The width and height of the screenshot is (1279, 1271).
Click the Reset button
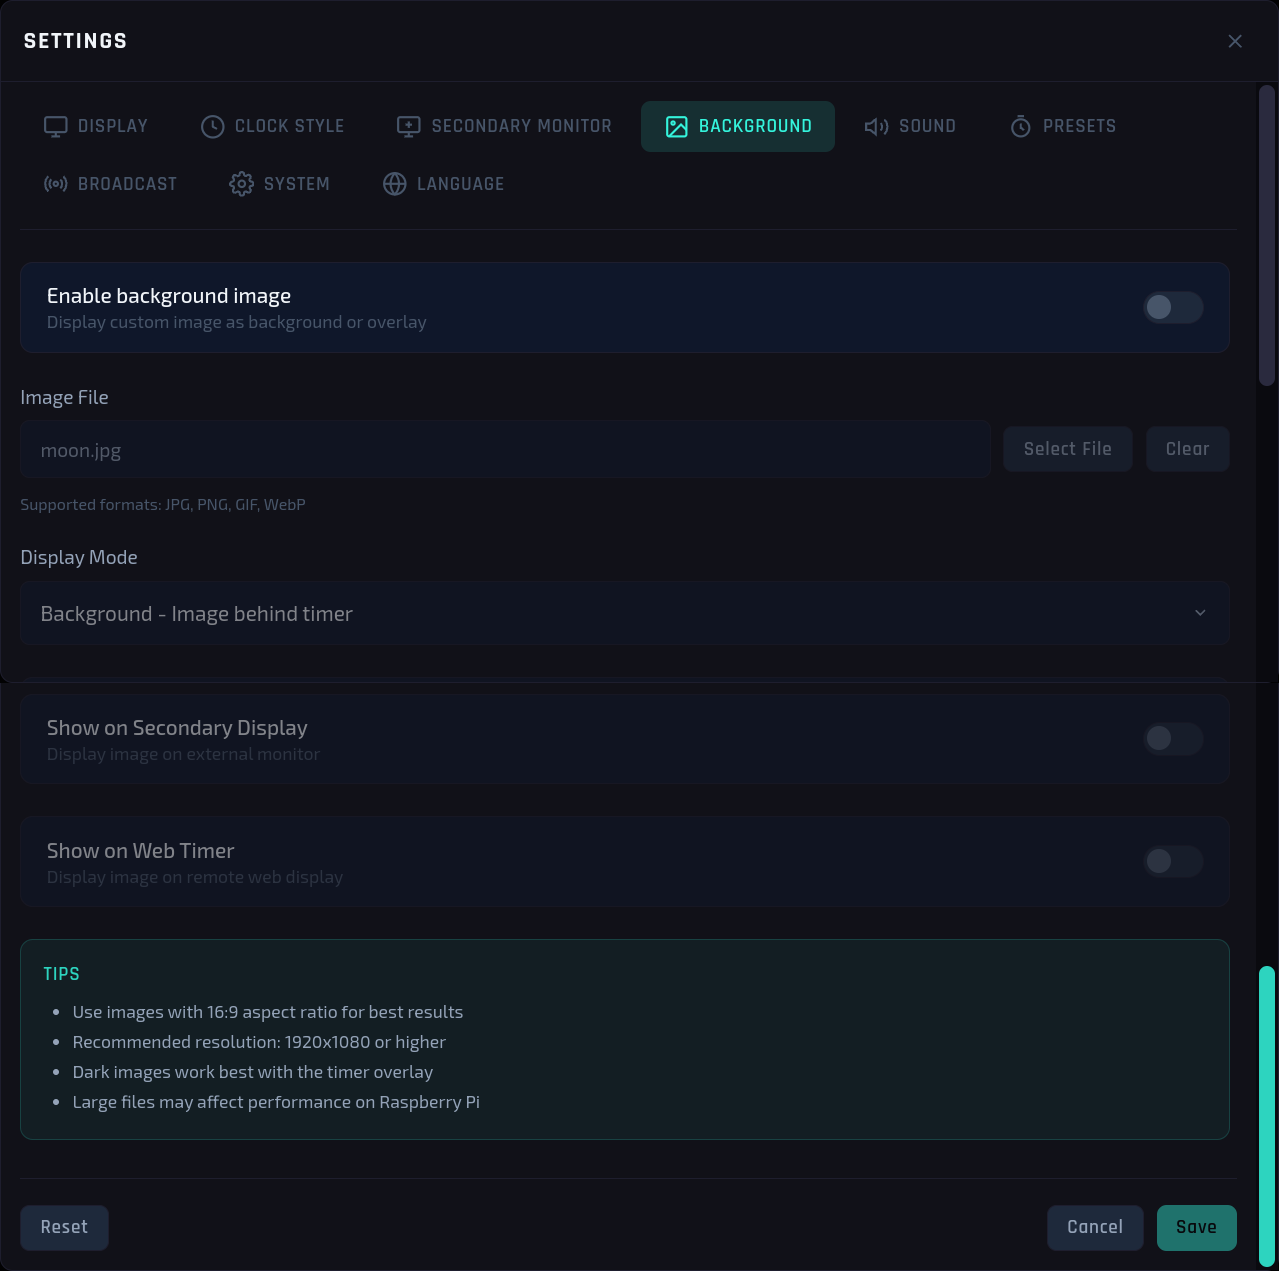click(x=65, y=1227)
